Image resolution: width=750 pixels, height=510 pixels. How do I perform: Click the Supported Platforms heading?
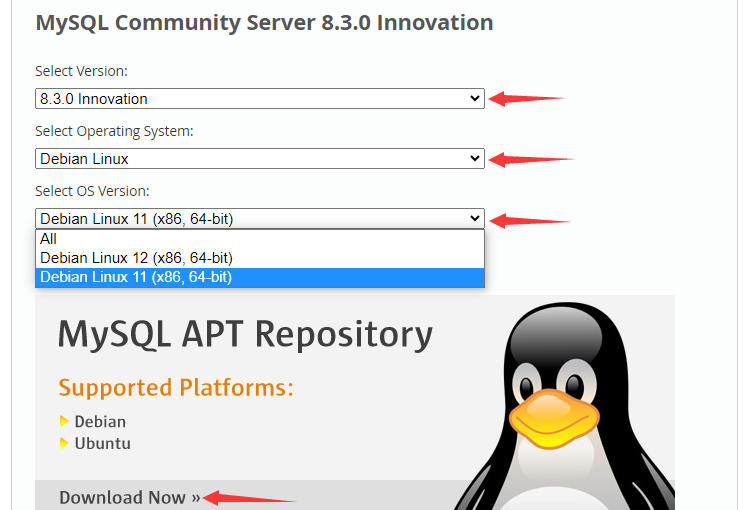(x=176, y=388)
